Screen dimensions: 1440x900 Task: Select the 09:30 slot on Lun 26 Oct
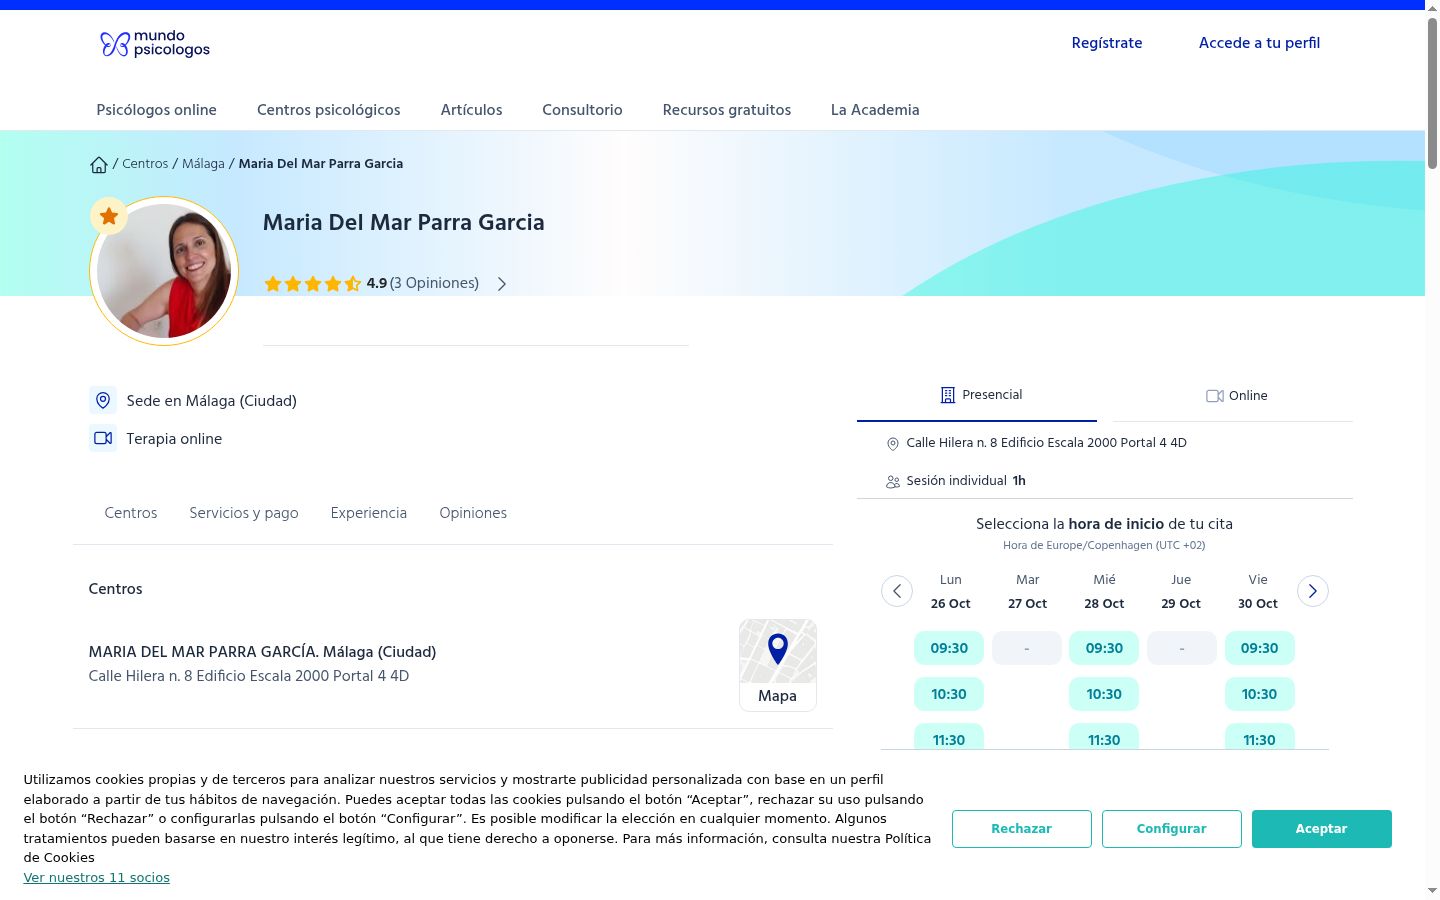[949, 648]
